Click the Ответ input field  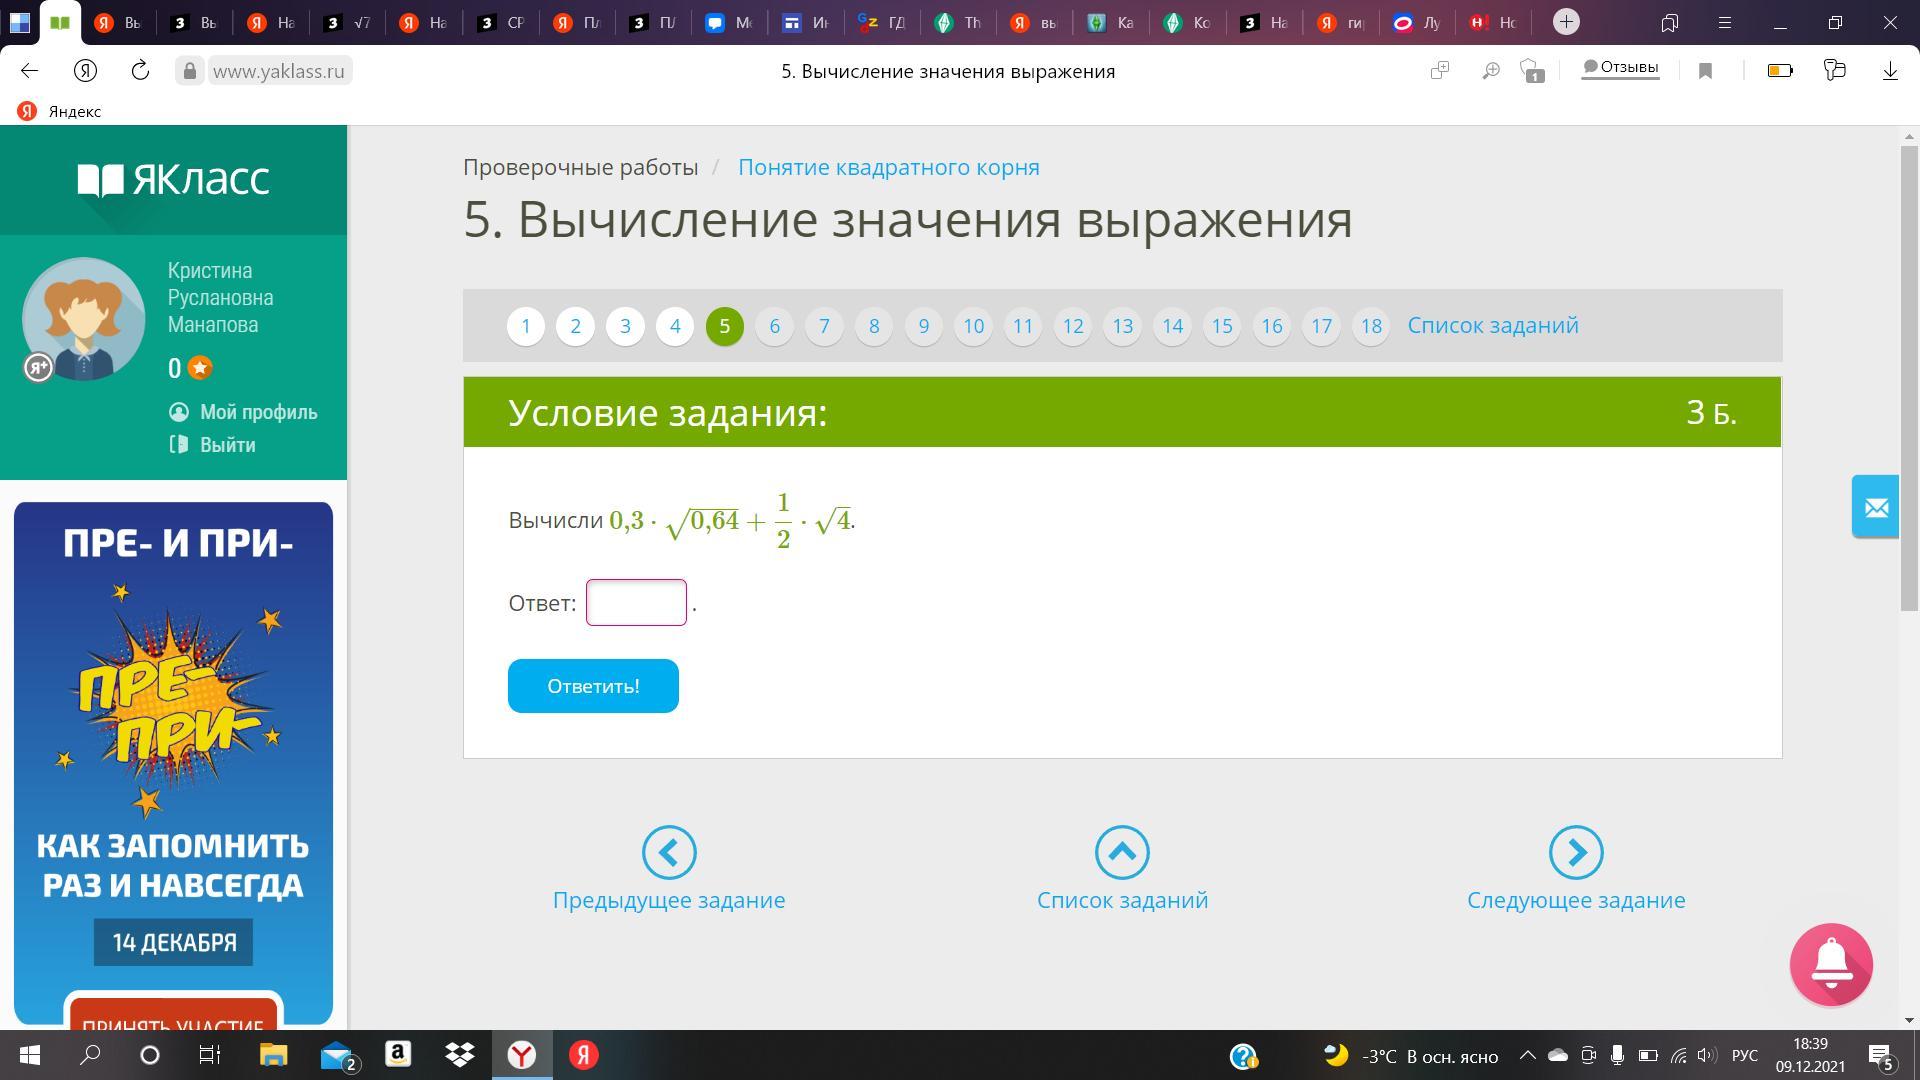tap(636, 602)
